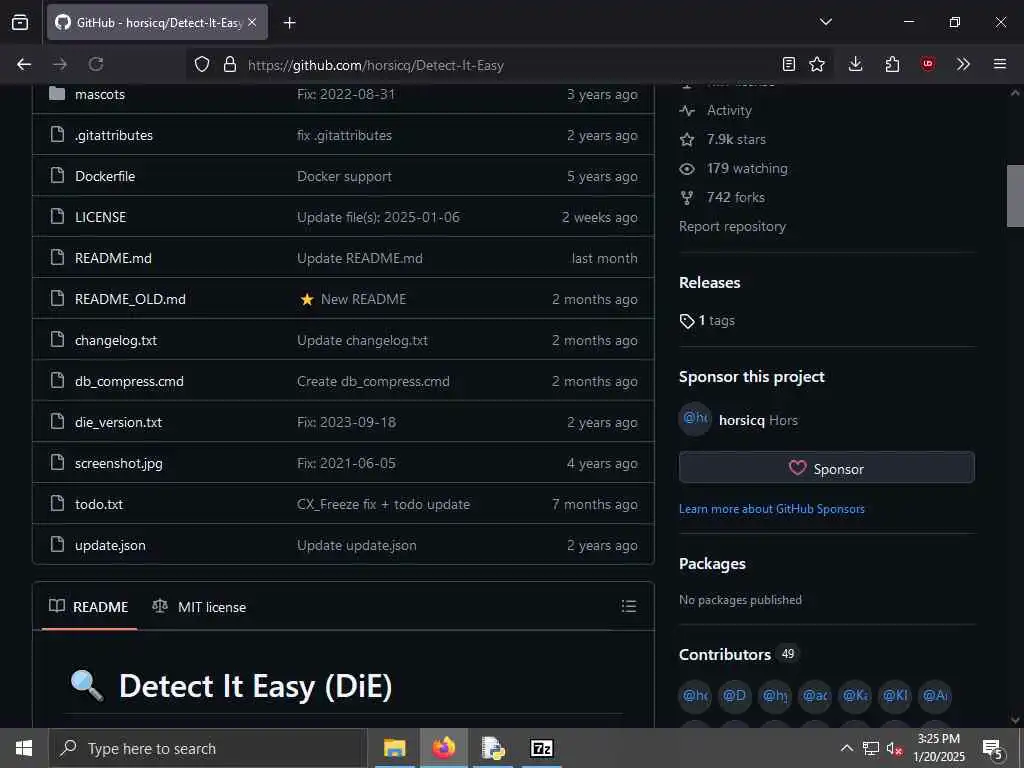The image size is (1024, 768).
Task: Open die_version.txt file
Action: [x=118, y=423]
